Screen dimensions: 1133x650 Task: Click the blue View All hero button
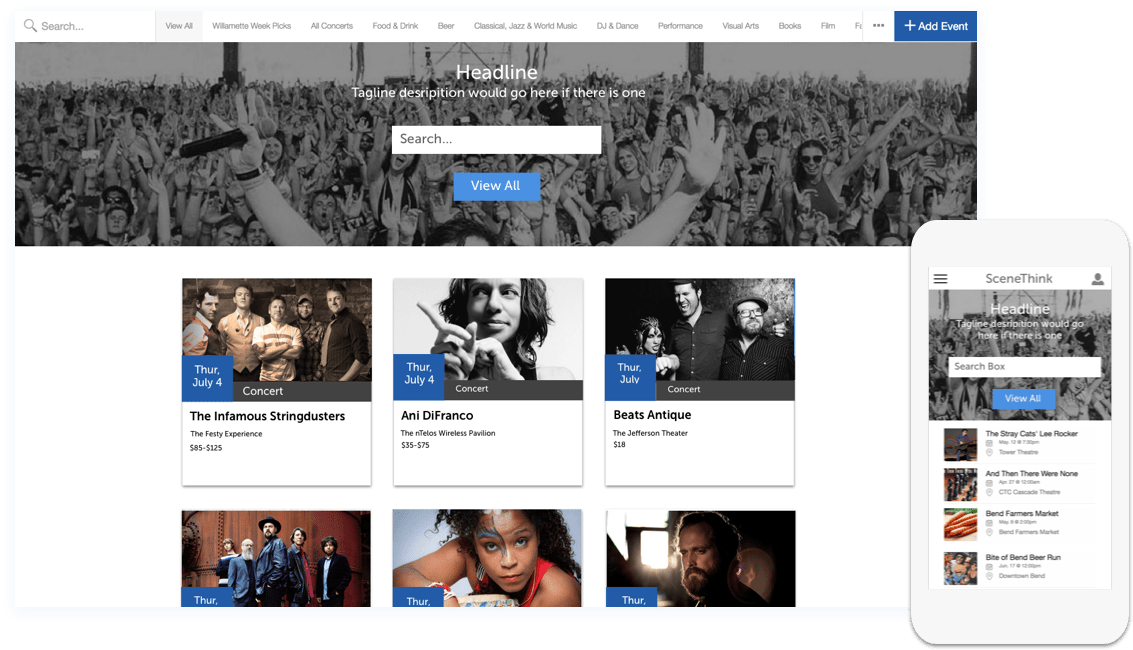[496, 186]
